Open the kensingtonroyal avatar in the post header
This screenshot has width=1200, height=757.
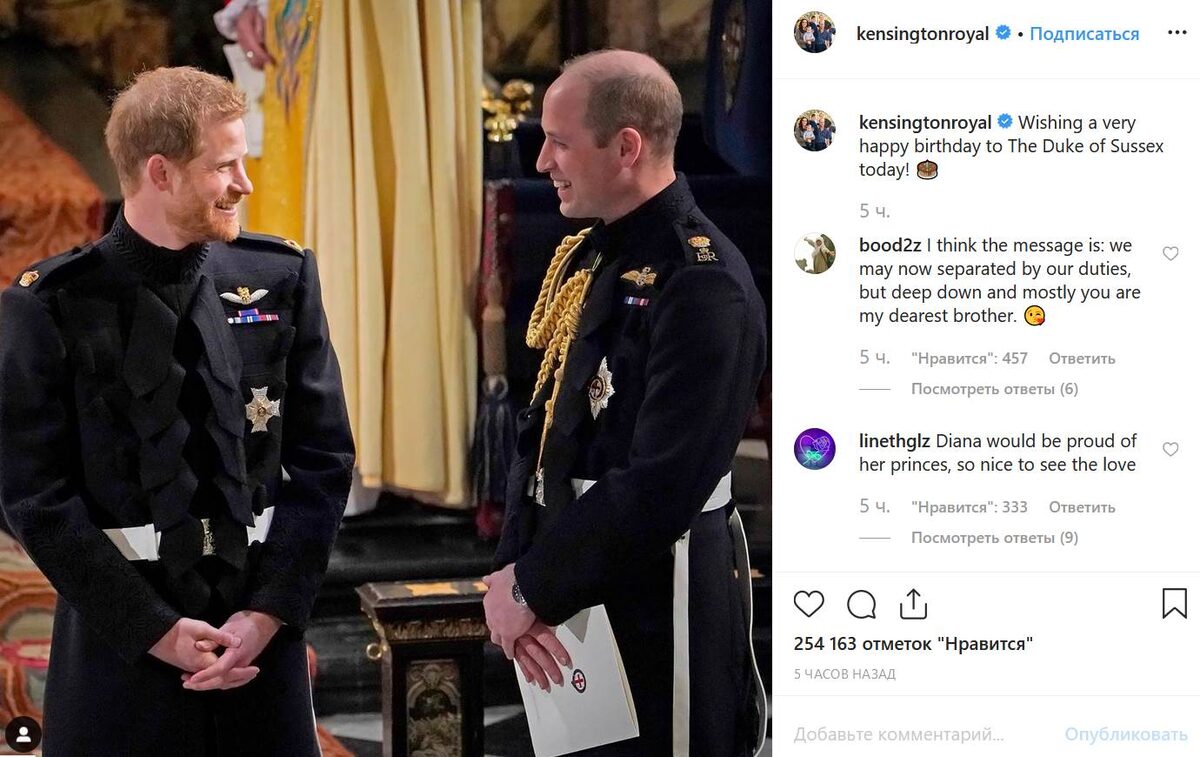pos(814,33)
